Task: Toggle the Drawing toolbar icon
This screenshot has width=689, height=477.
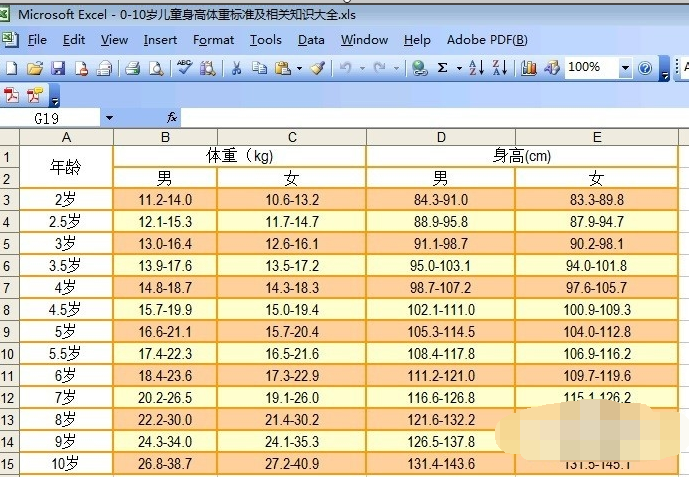Action: tap(552, 68)
